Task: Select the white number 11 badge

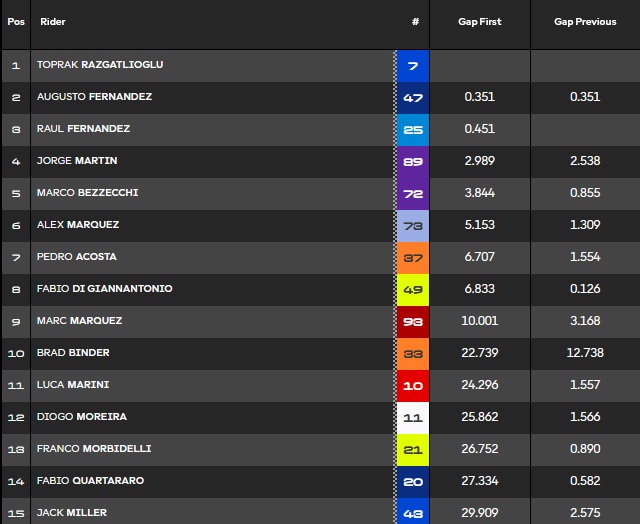Action: tap(413, 418)
